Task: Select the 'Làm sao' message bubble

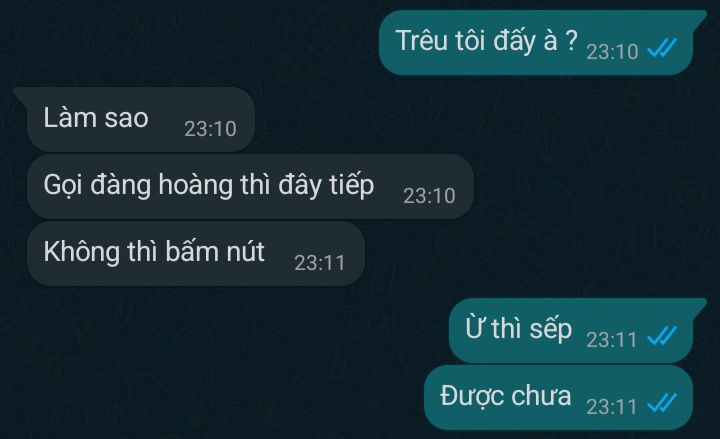Action: click(136, 119)
